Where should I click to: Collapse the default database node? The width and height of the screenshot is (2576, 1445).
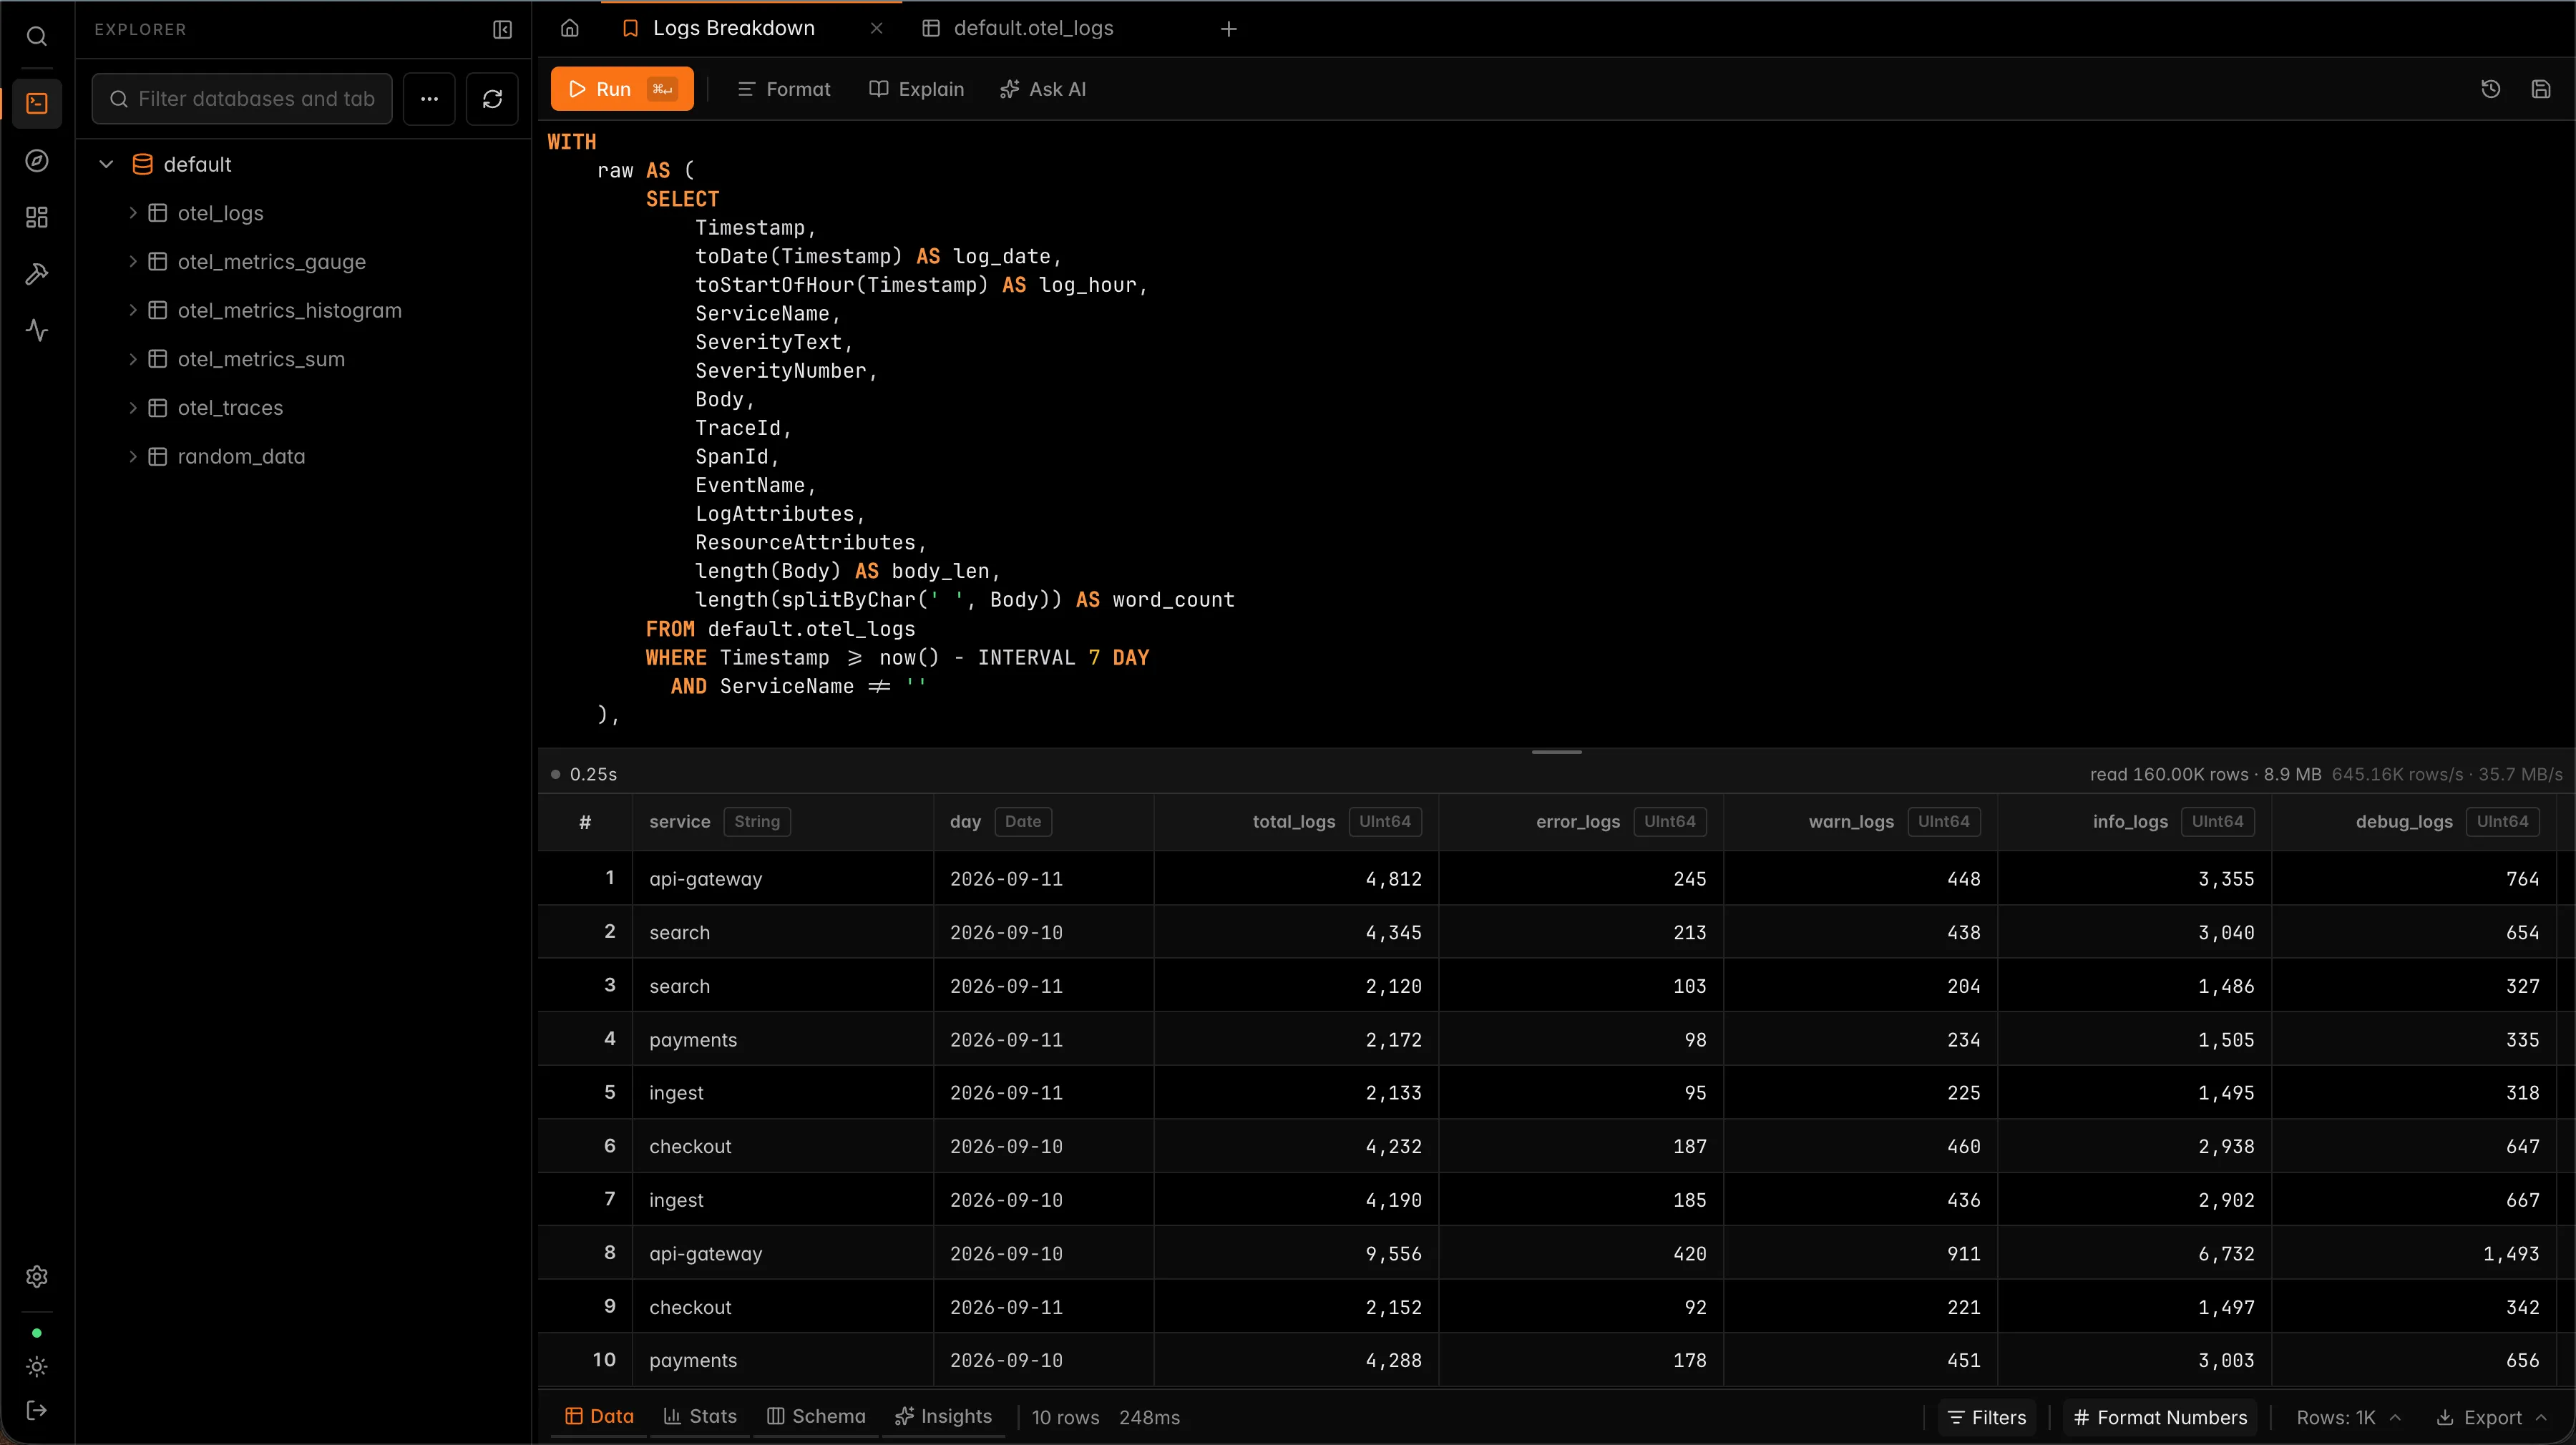[x=107, y=164]
